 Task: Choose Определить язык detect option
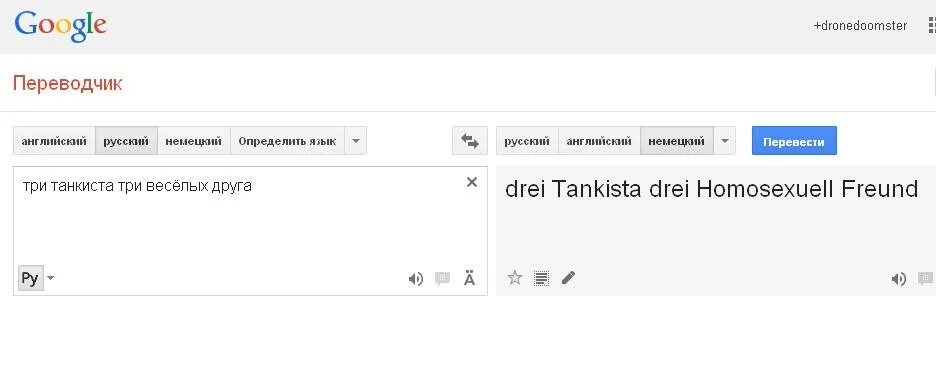pos(287,141)
